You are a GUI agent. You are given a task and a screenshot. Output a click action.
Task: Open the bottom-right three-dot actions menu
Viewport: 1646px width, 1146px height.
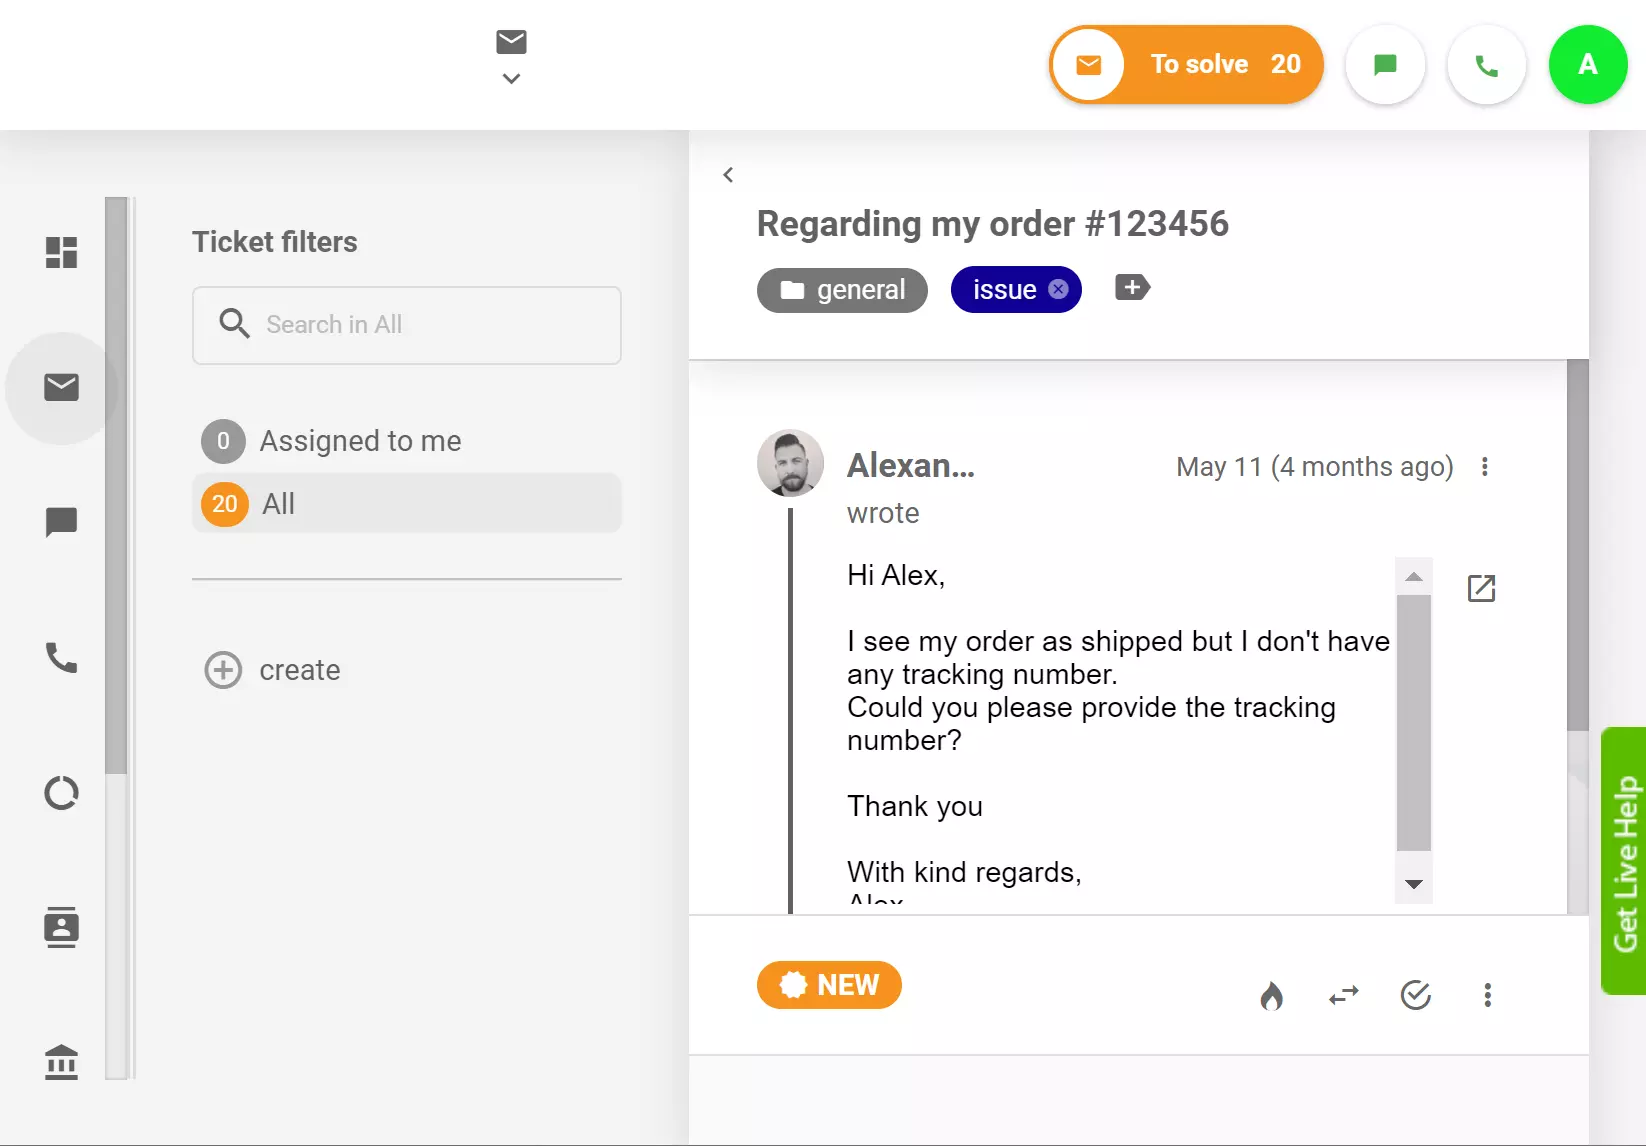[1487, 995]
